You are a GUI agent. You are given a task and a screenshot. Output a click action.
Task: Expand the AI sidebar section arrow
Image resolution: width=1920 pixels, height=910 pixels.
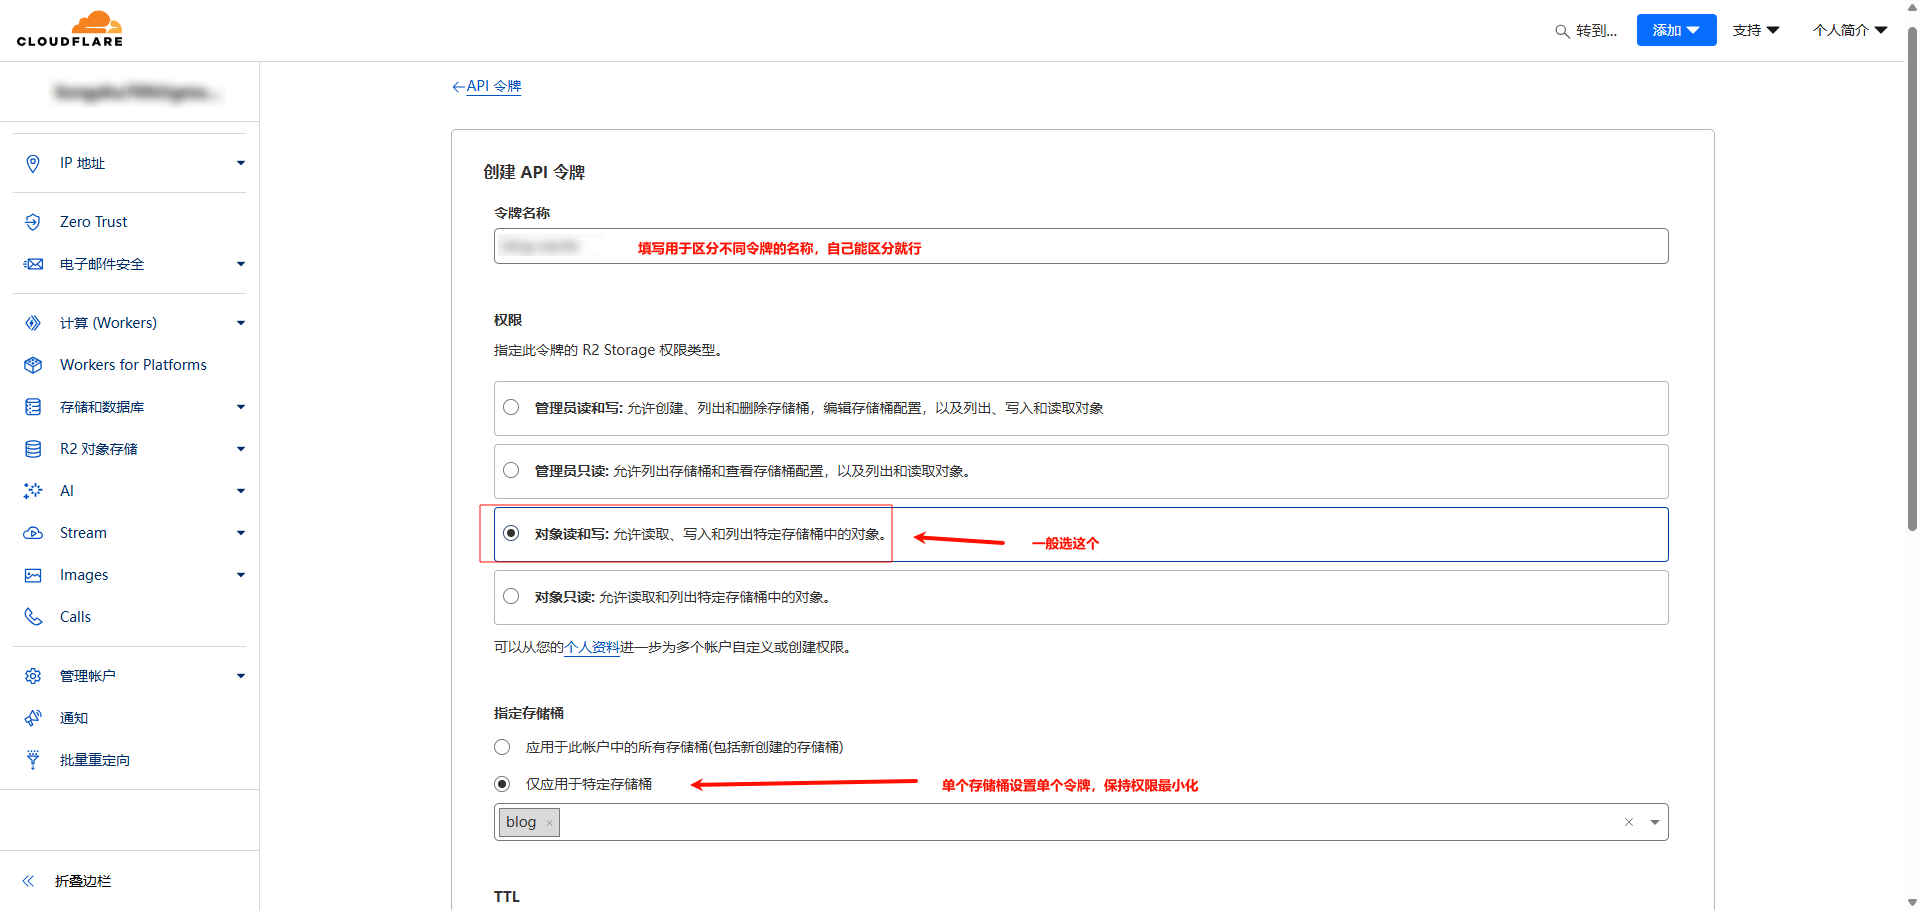pyautogui.click(x=240, y=491)
